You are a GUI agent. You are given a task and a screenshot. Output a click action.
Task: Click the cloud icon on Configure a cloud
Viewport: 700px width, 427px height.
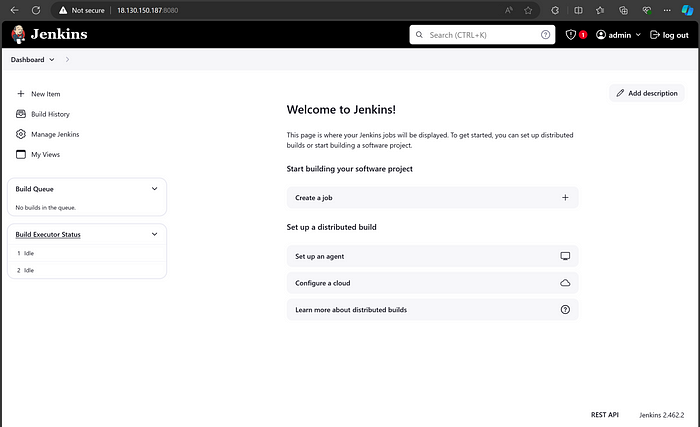[x=565, y=283]
